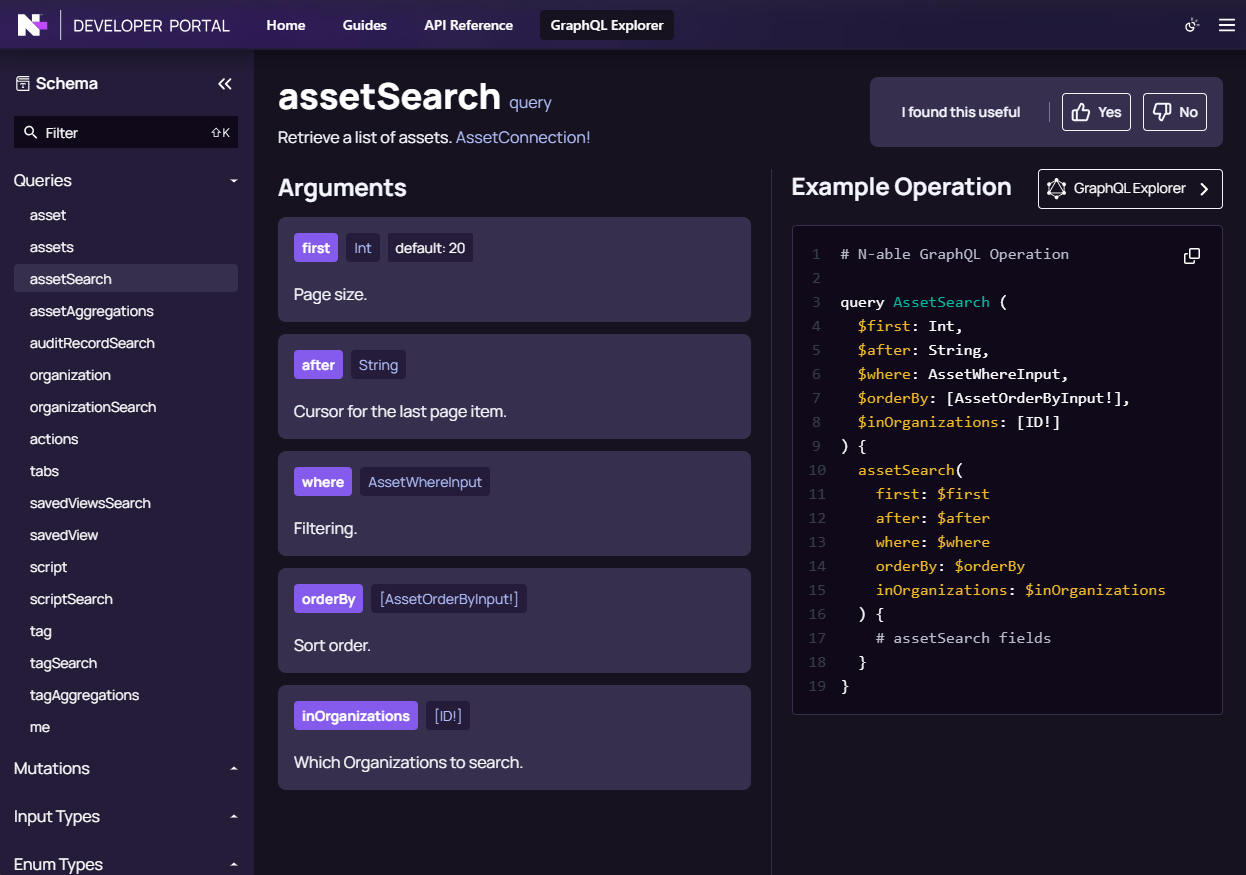This screenshot has width=1246, height=875.
Task: Expand the Input Types section
Action: coord(126,817)
